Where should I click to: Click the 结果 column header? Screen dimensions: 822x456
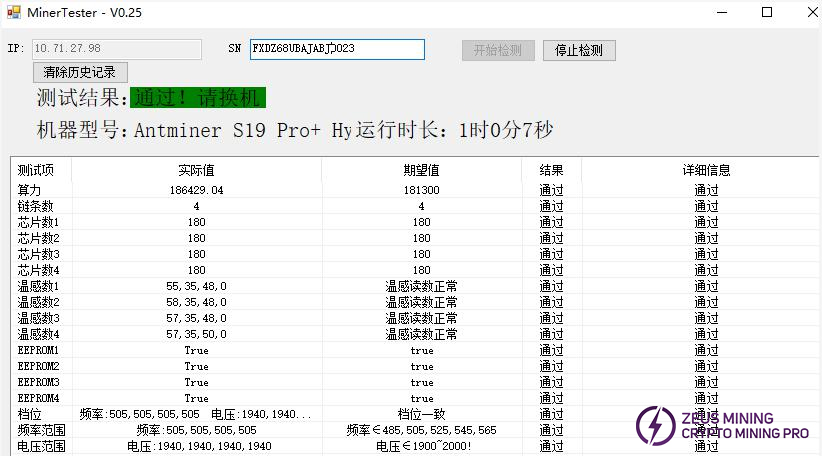pos(551,170)
